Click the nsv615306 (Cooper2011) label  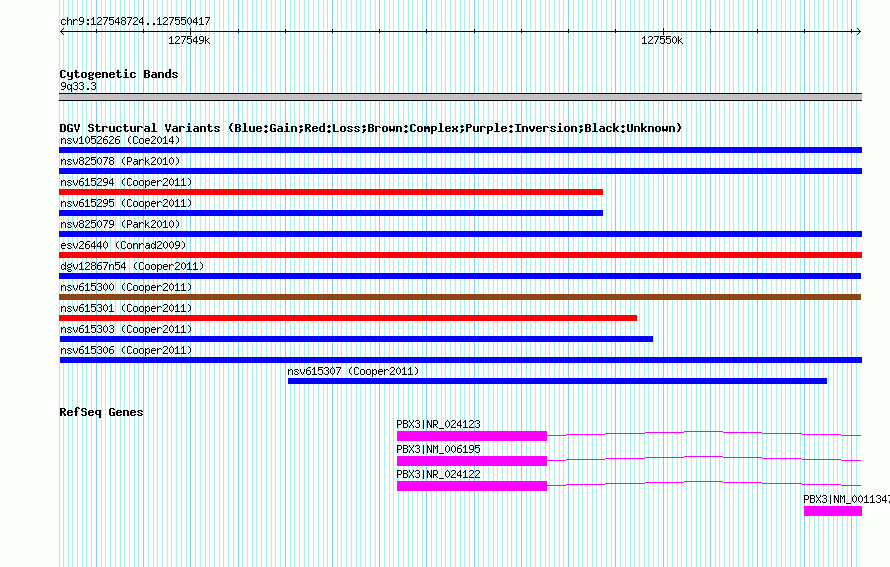point(126,350)
